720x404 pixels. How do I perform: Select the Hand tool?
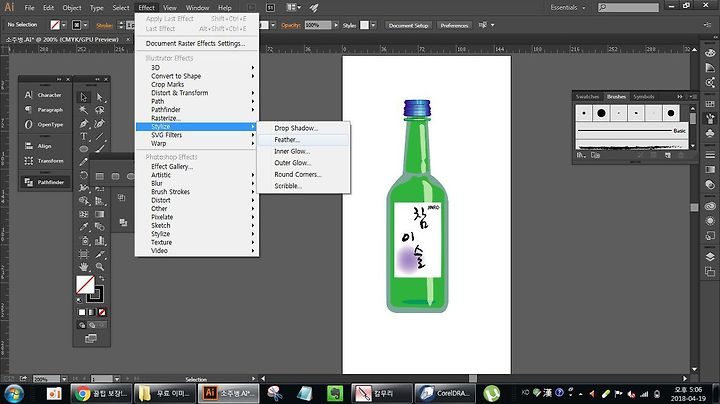click(84, 266)
